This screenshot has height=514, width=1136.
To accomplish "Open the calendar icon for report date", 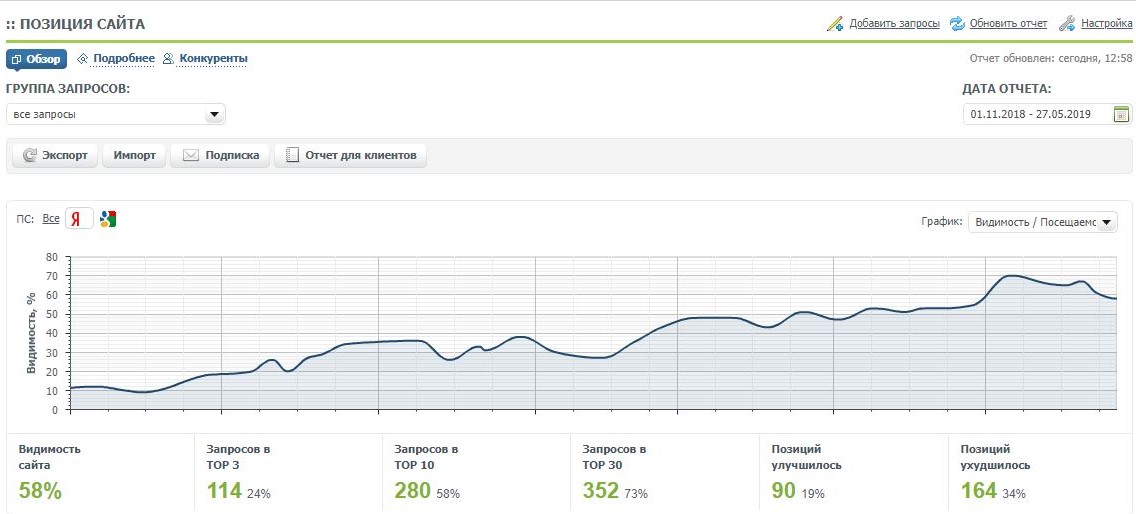I will (x=1121, y=115).
